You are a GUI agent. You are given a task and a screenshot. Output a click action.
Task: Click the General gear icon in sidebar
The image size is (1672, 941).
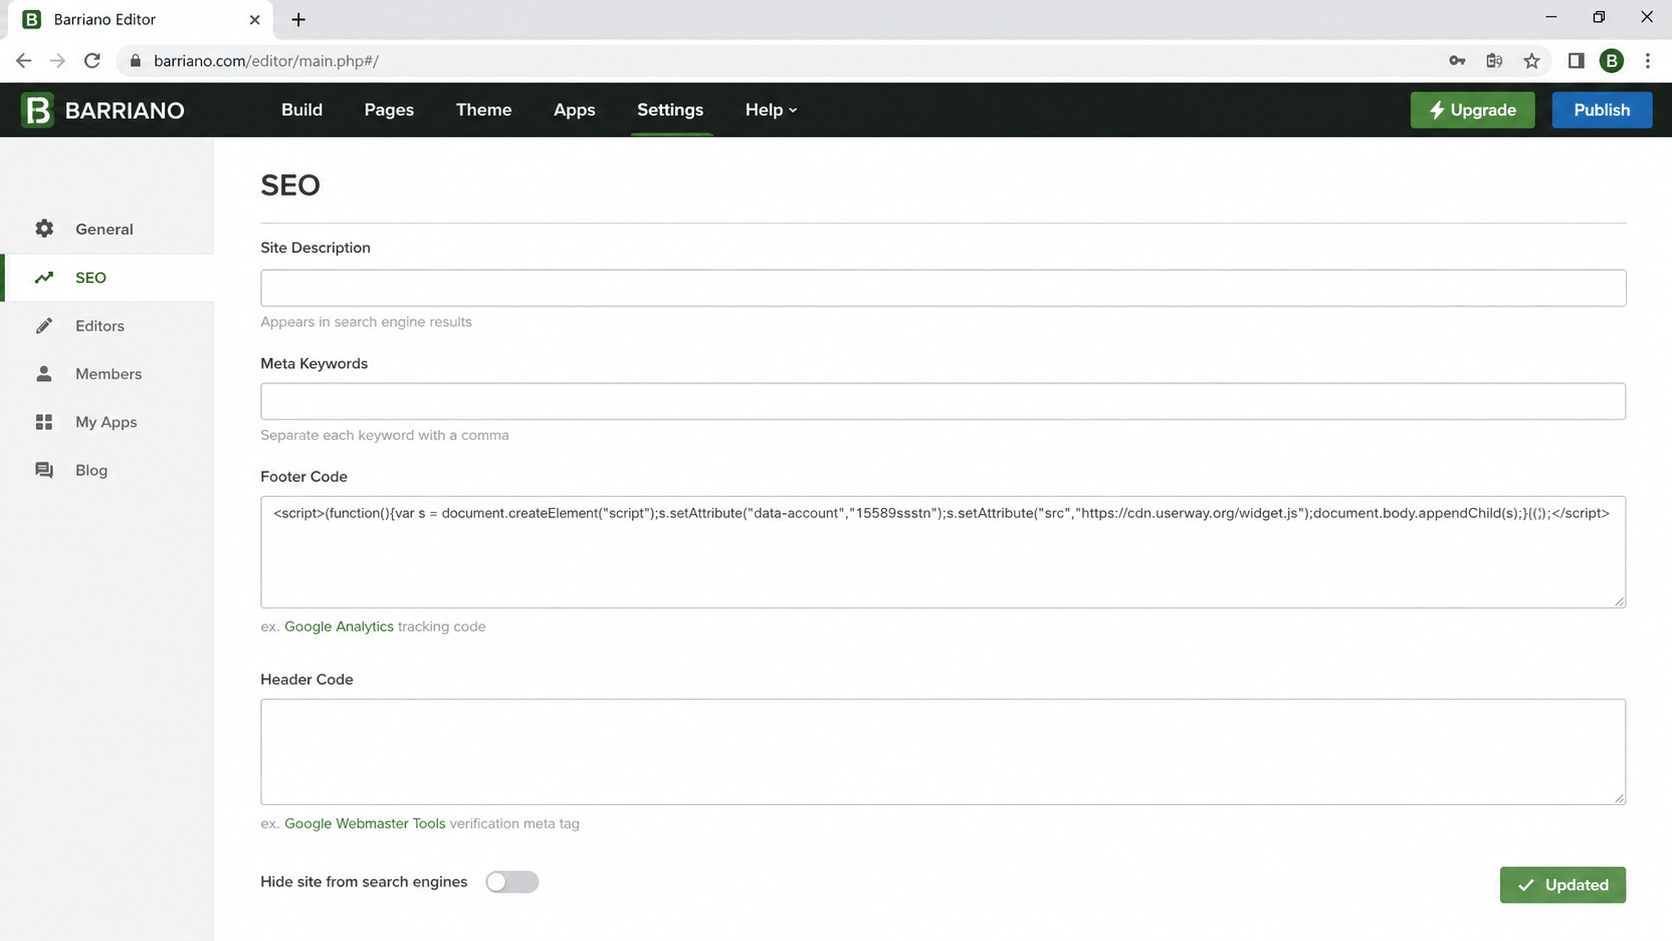tap(44, 229)
